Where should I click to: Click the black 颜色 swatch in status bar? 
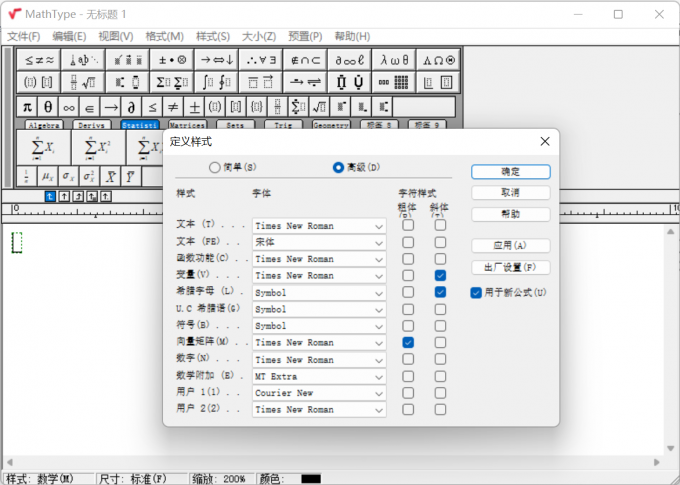(311, 479)
